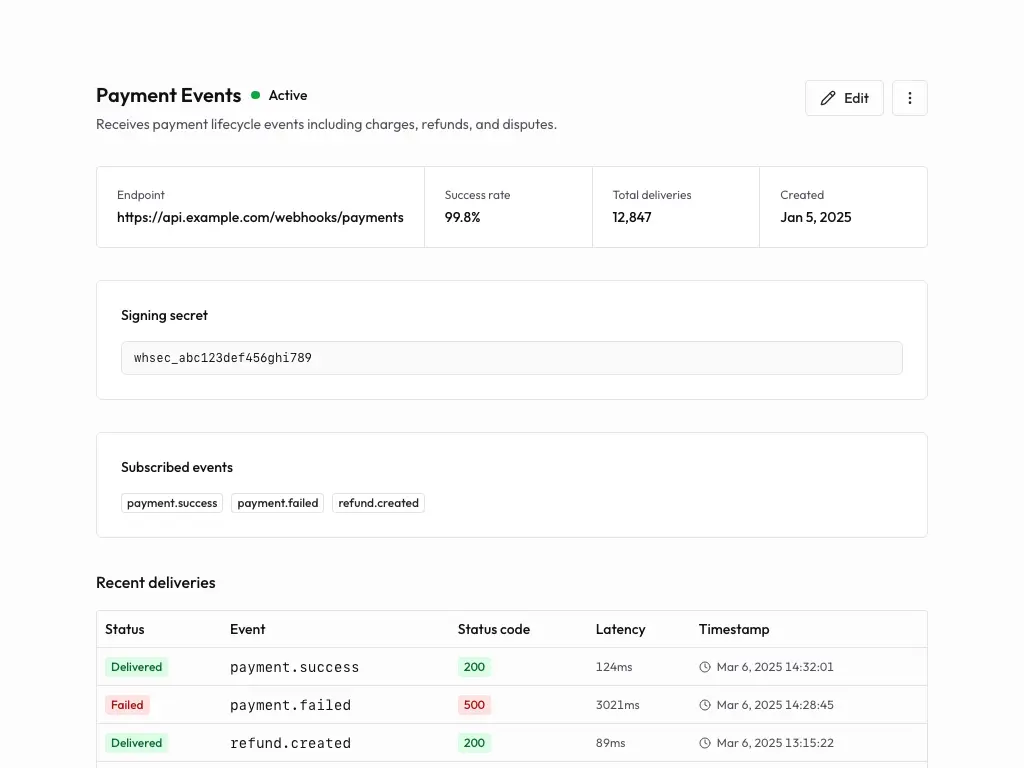Open the three-dot more options menu
Screen dimensions: 1024x768
(x=909, y=98)
